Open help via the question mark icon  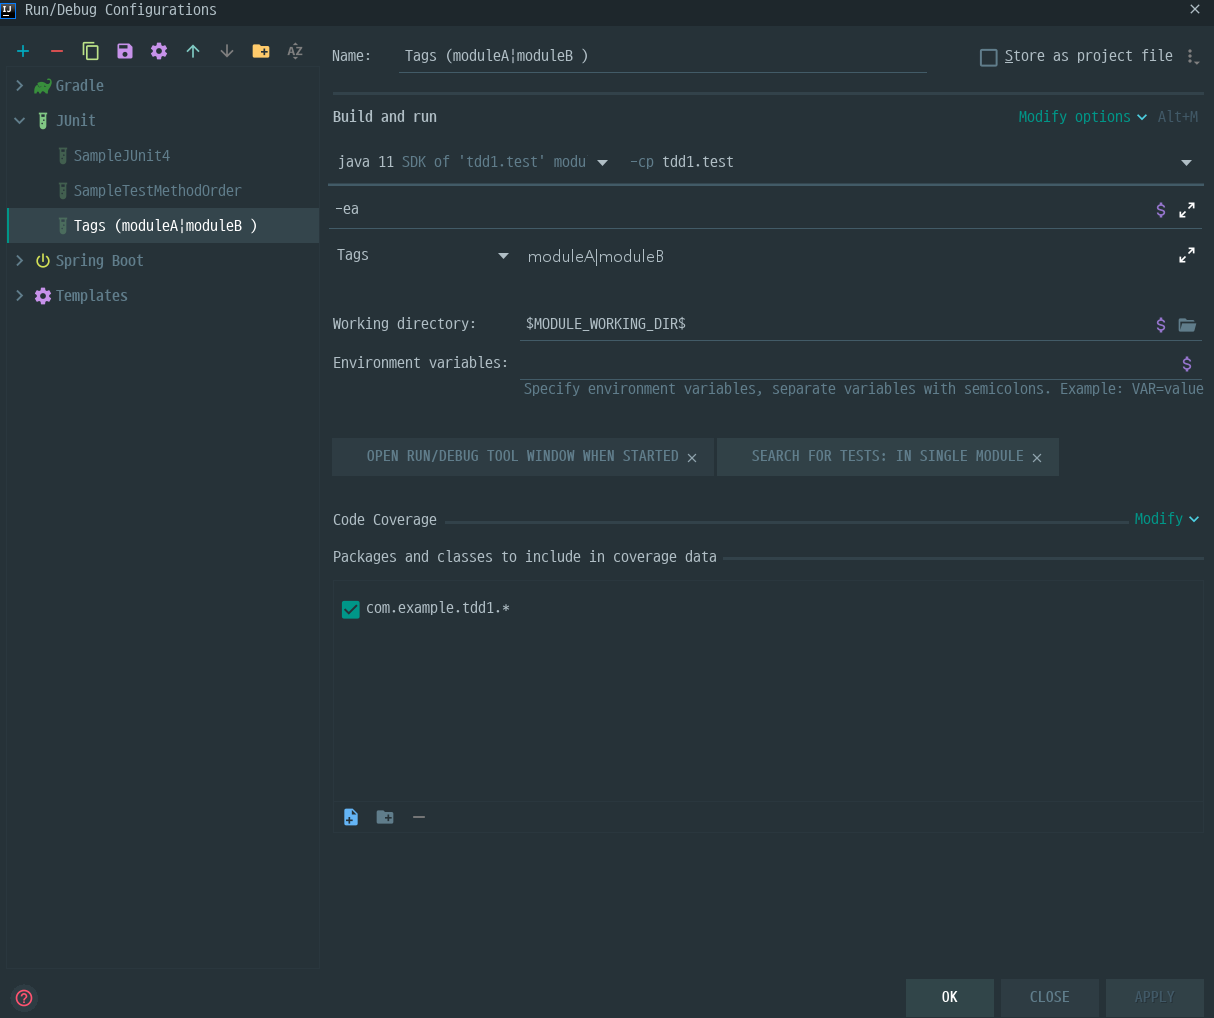25,997
